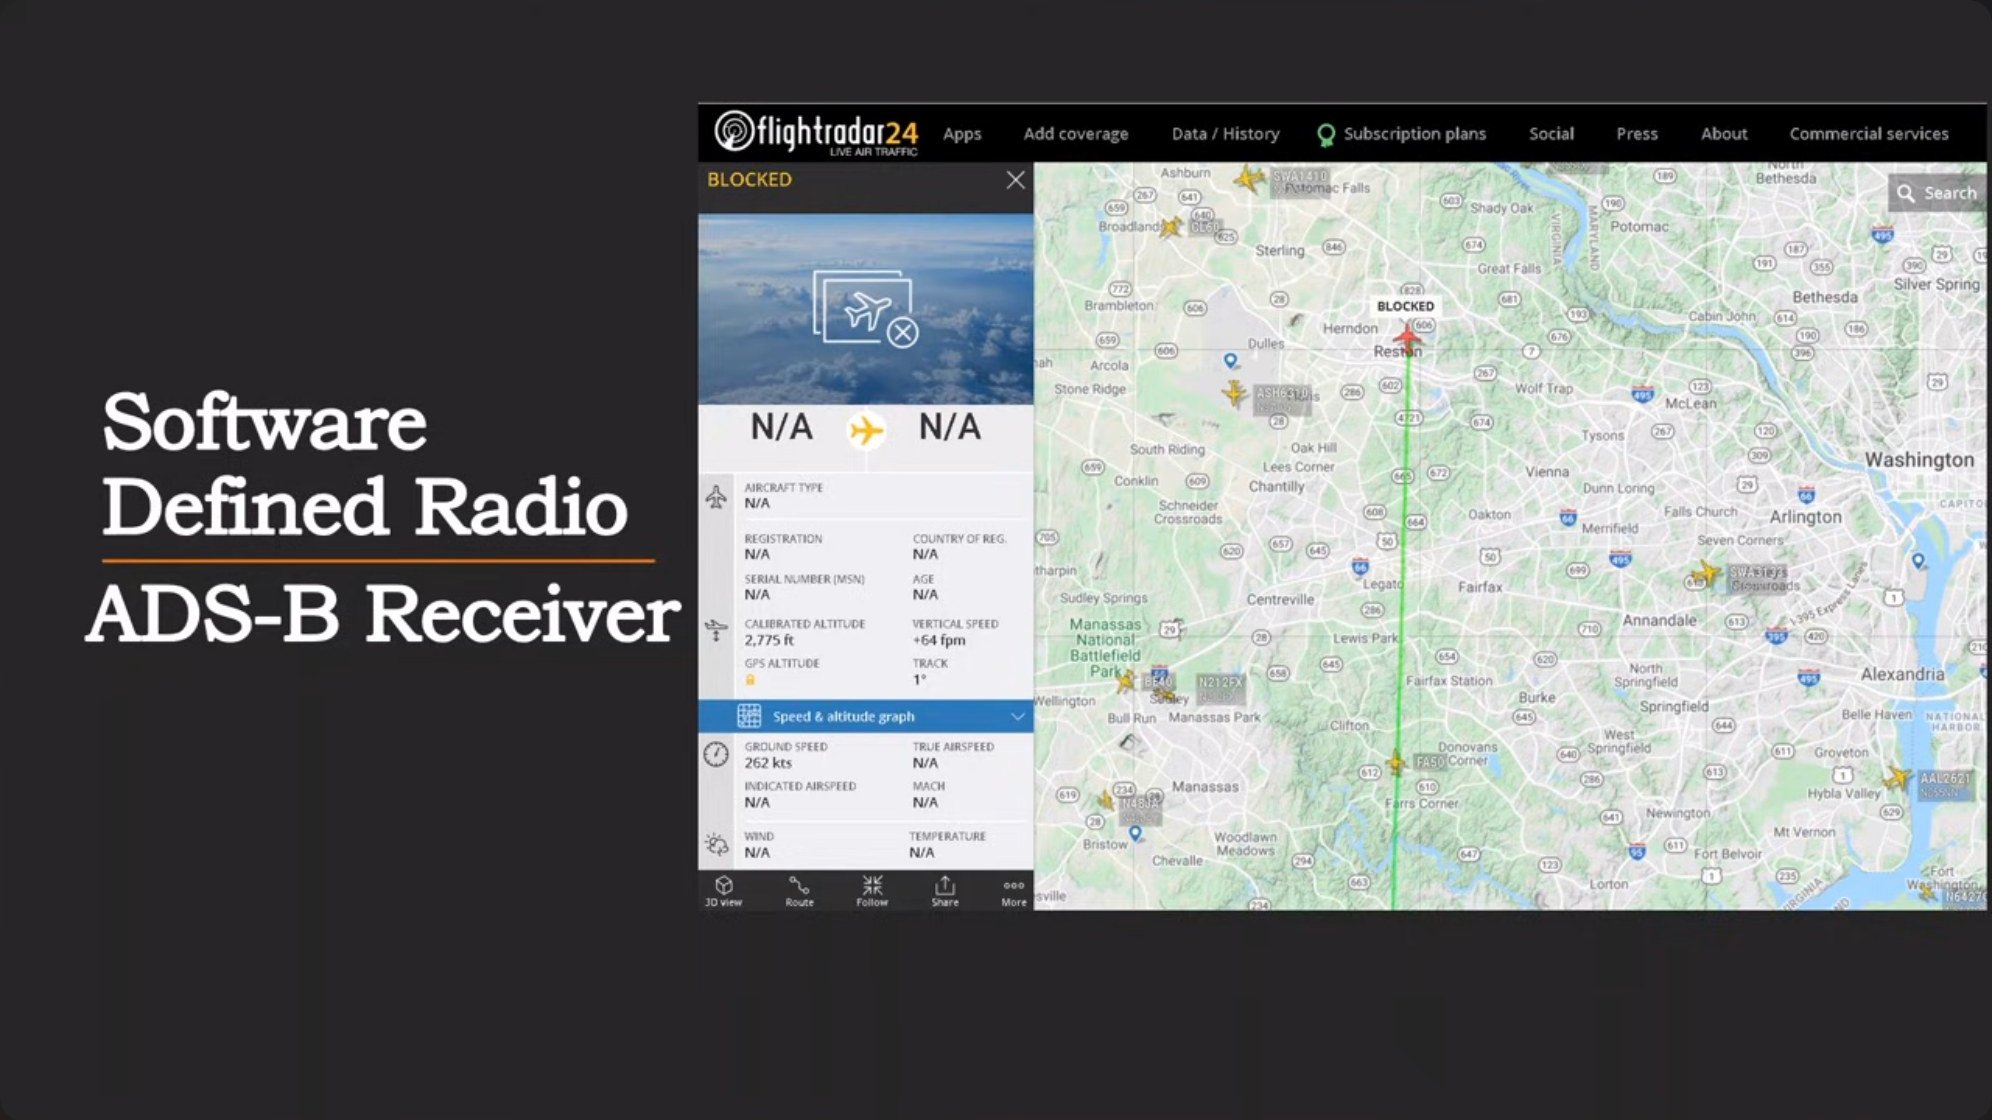The width and height of the screenshot is (1992, 1120).
Task: Open the flightradar24 logo home link
Action: pos(816,133)
